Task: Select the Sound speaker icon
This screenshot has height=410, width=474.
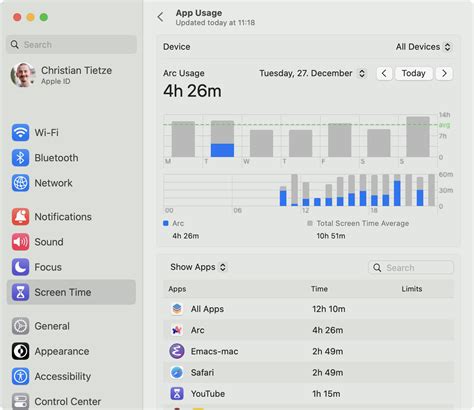Action: coord(20,242)
